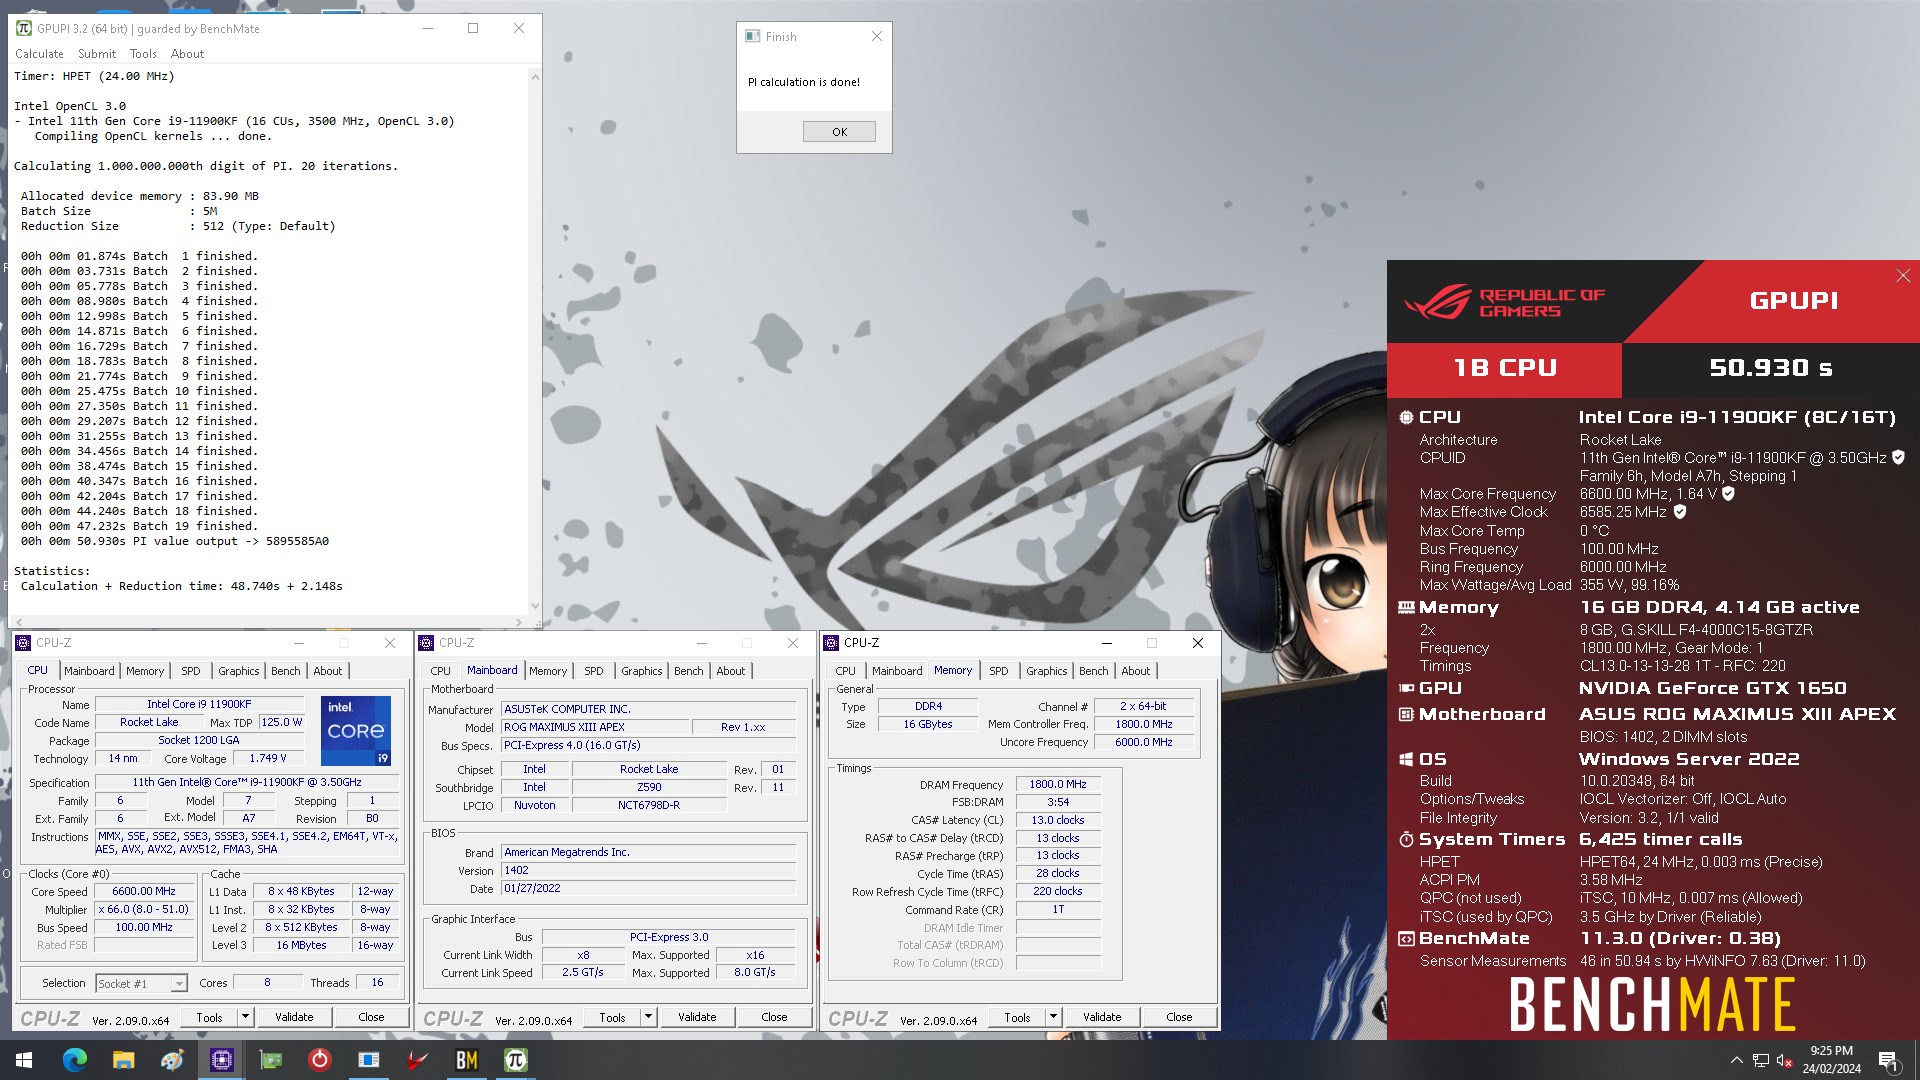Click the PI value output line in GPUPI
1920x1080 pixels.
click(175, 541)
